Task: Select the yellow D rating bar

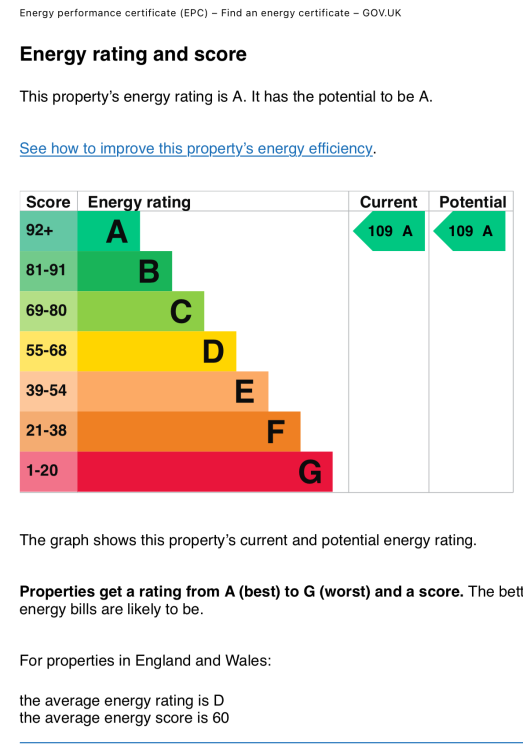Action: (156, 351)
